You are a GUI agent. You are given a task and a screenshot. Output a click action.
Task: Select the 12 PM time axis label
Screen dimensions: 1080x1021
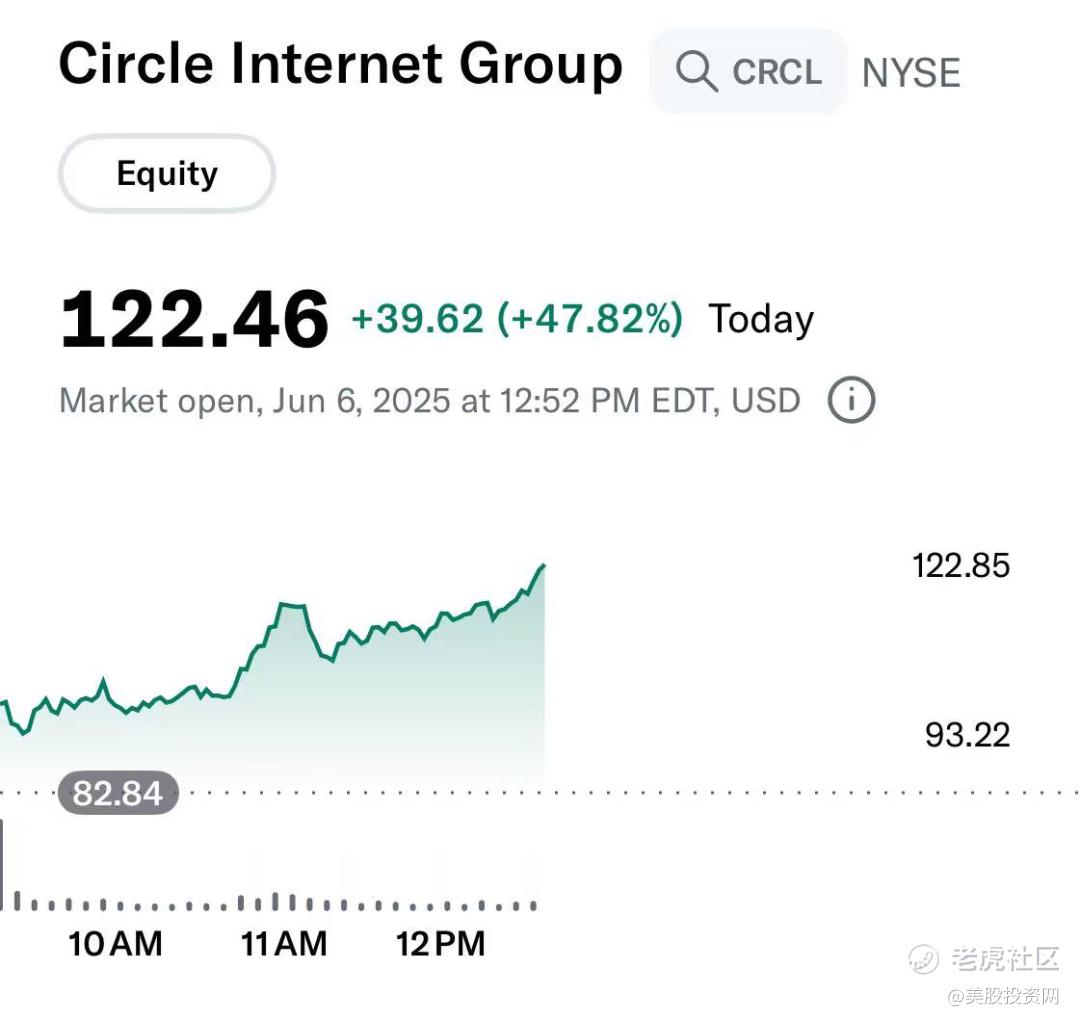click(440, 943)
